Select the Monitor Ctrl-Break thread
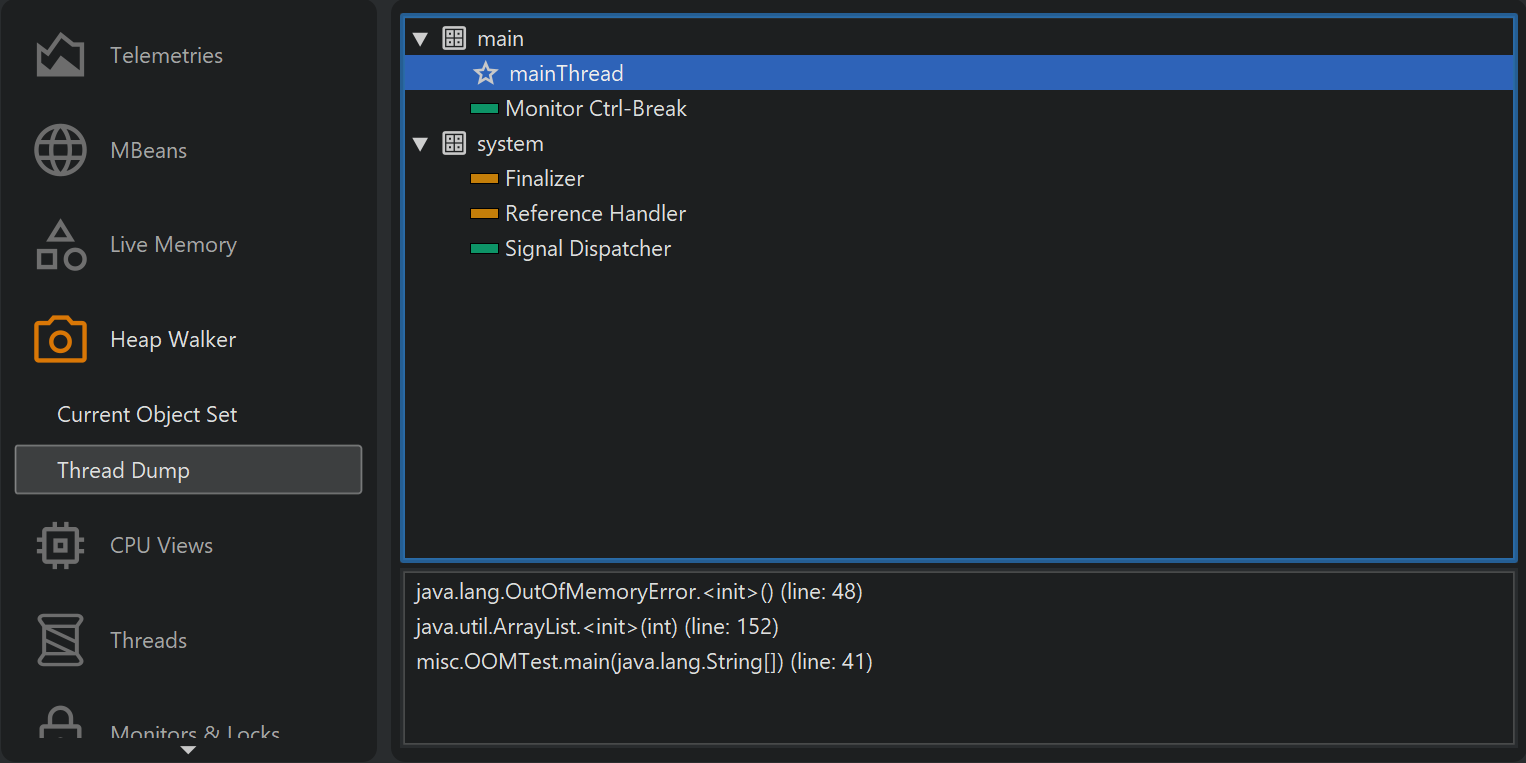The height and width of the screenshot is (763, 1526). pos(595,109)
